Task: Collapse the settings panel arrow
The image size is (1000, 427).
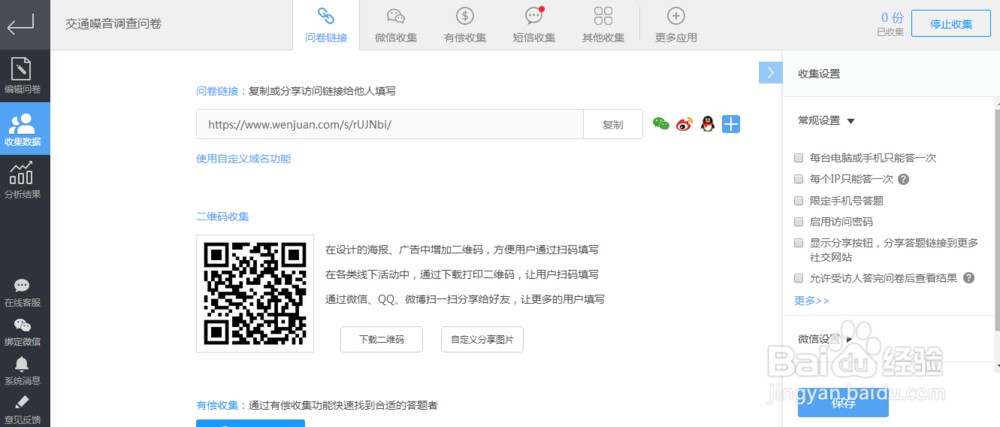Action: [x=770, y=73]
